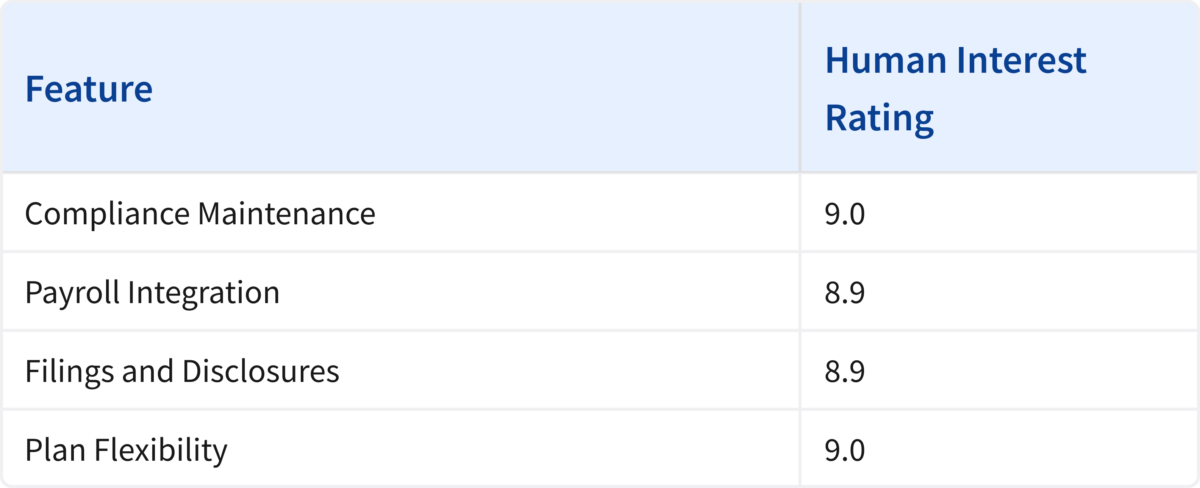
Task: Select the Plan Flexibility cell
Action: click(400, 448)
